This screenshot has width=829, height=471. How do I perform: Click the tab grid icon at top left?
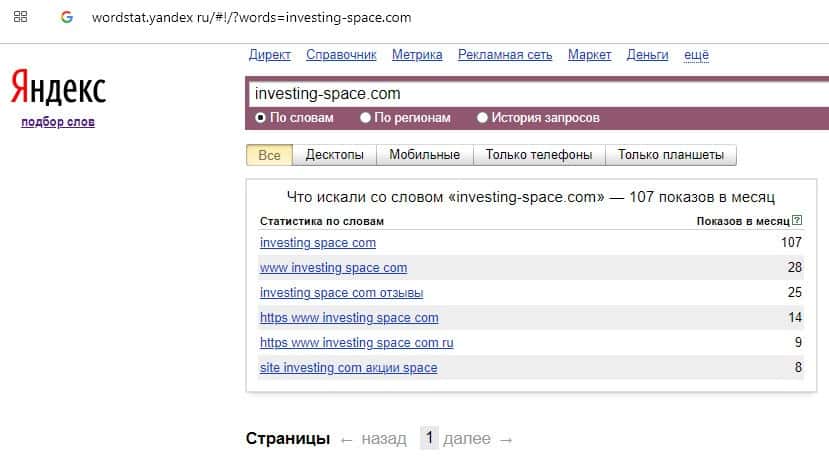click(x=20, y=18)
